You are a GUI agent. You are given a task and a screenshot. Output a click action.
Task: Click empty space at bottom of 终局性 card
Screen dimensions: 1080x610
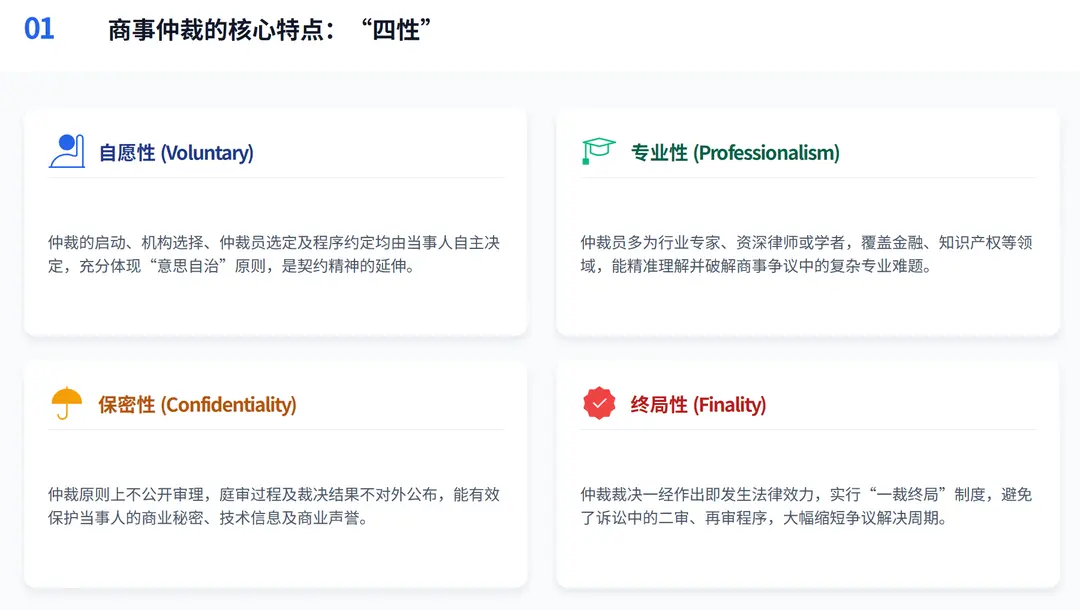(x=807, y=560)
